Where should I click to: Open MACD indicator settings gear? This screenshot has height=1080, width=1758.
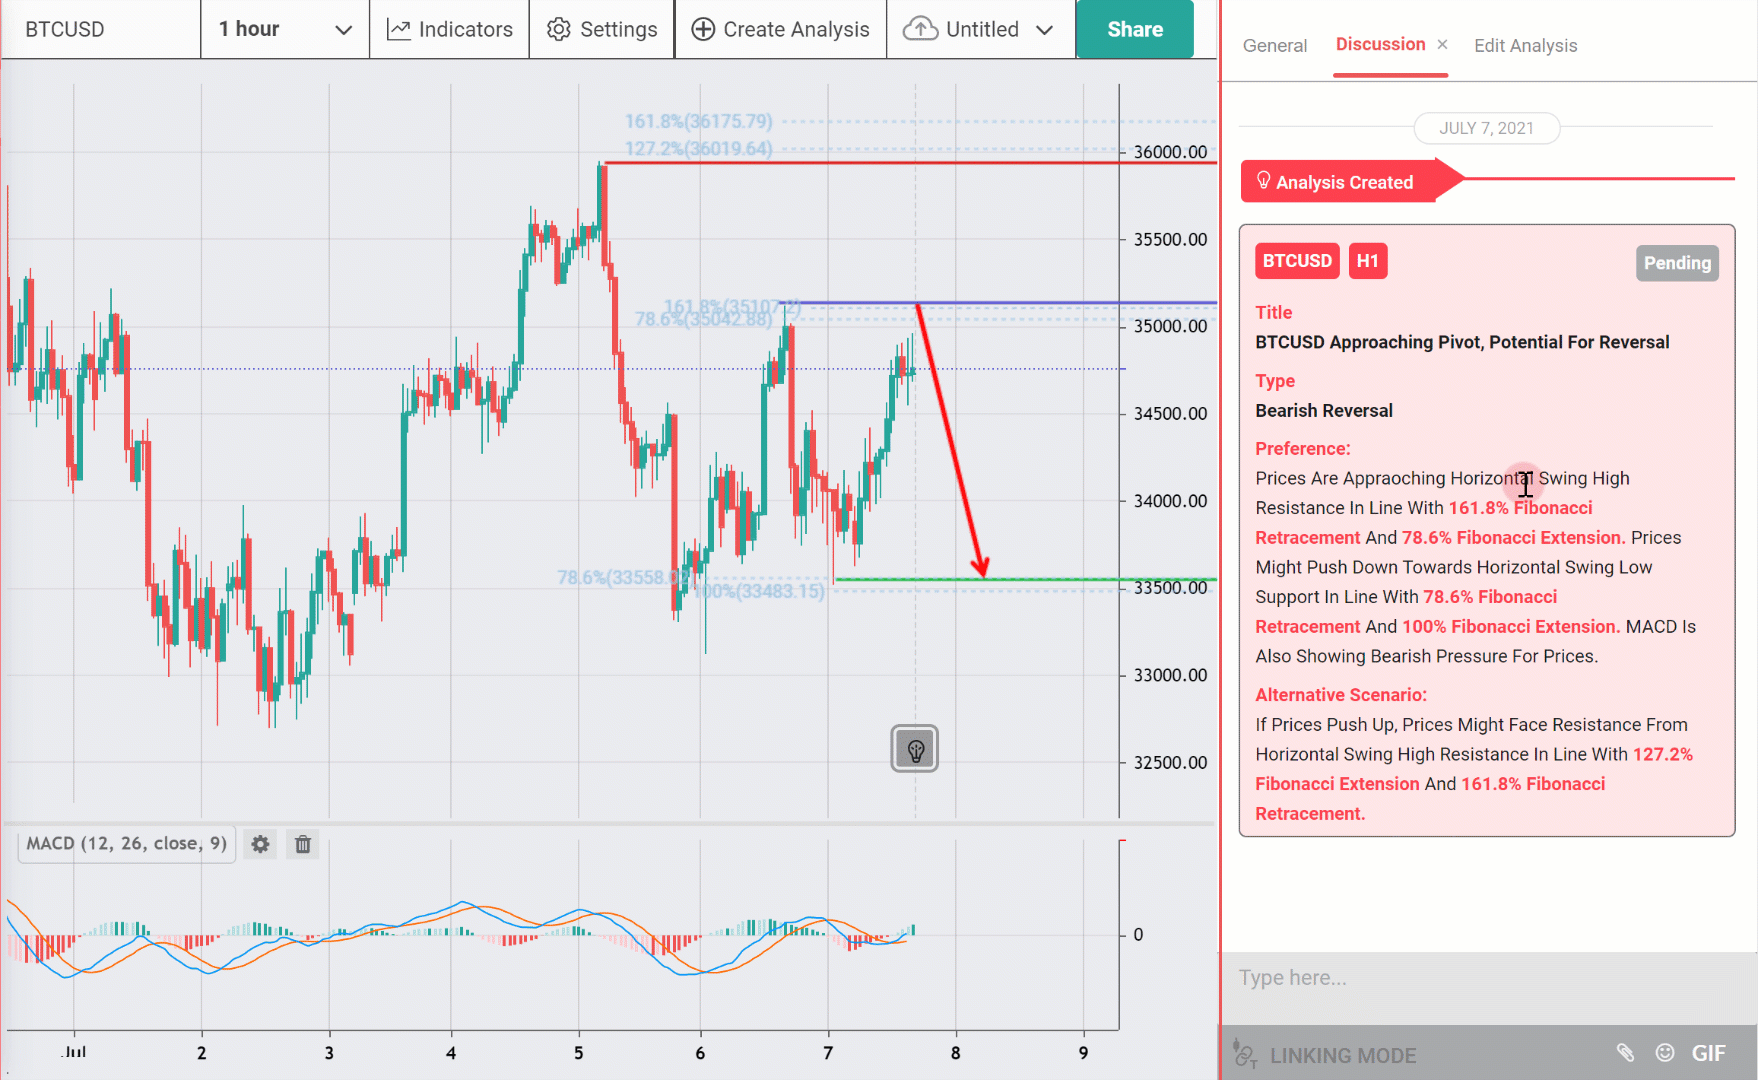260,844
